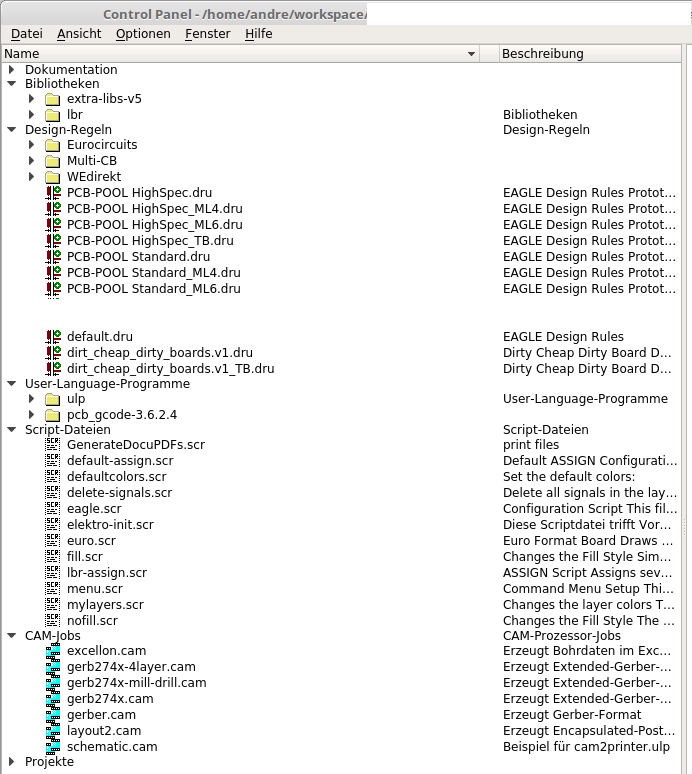The width and height of the screenshot is (692, 774).
Task: Select PCB-POOL Standard_ML6.dru file name
Action: pyautogui.click(x=154, y=289)
